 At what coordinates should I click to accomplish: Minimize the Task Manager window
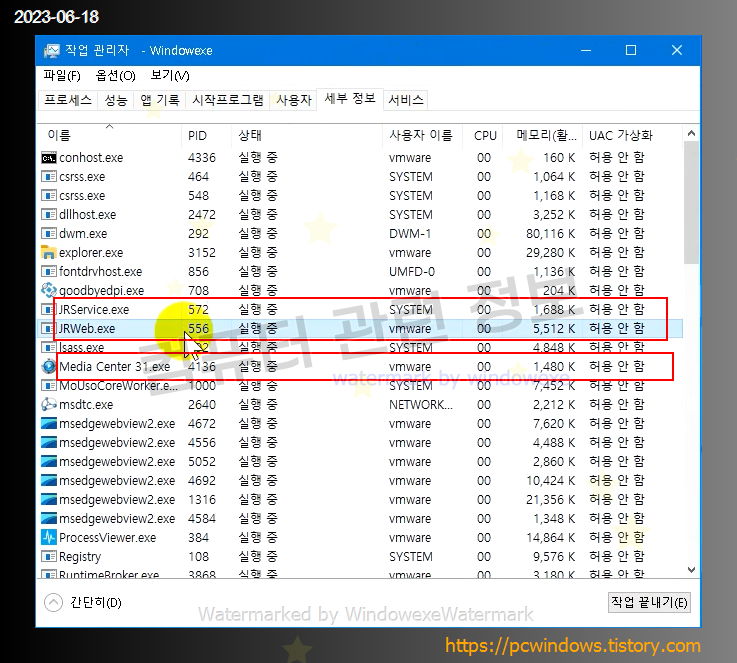point(586,50)
